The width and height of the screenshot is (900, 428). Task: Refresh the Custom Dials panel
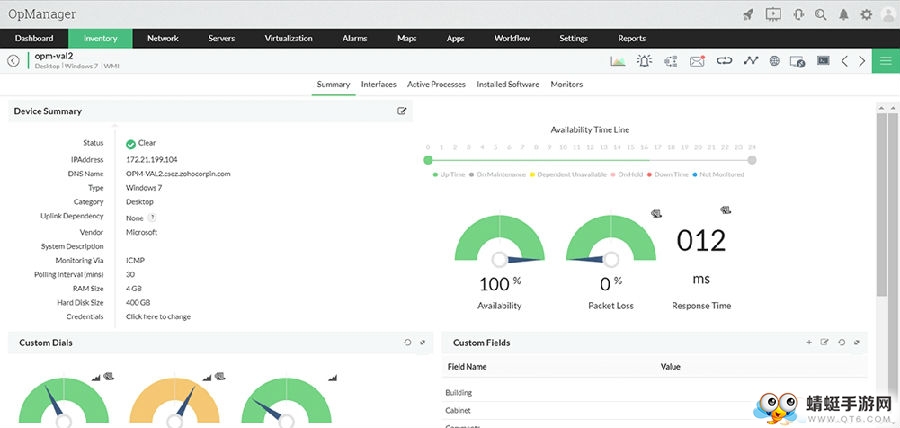click(408, 343)
